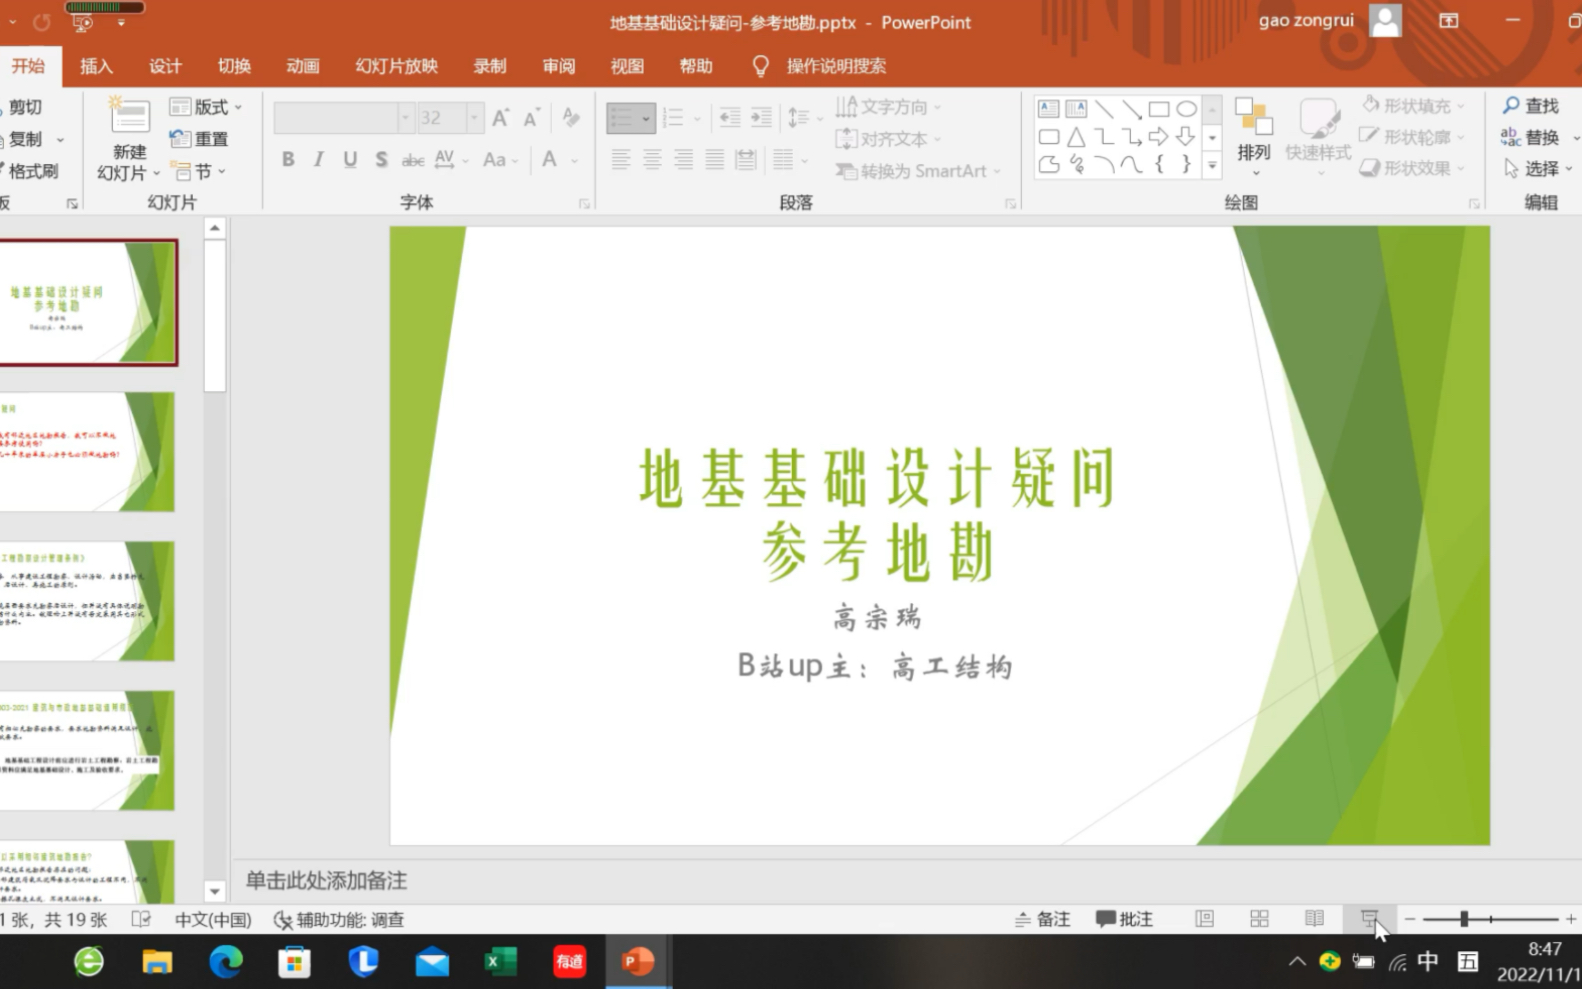Open the font color A dropdown arrow
The height and width of the screenshot is (989, 1582).
click(x=575, y=160)
